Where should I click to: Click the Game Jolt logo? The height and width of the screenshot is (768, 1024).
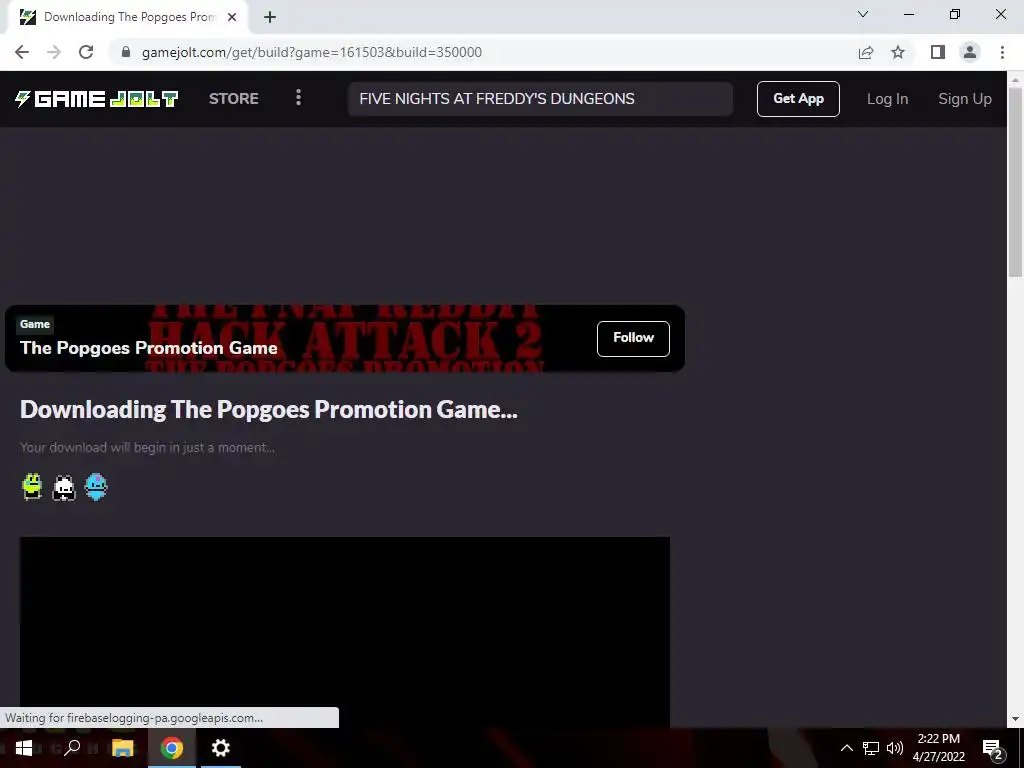coord(97,99)
